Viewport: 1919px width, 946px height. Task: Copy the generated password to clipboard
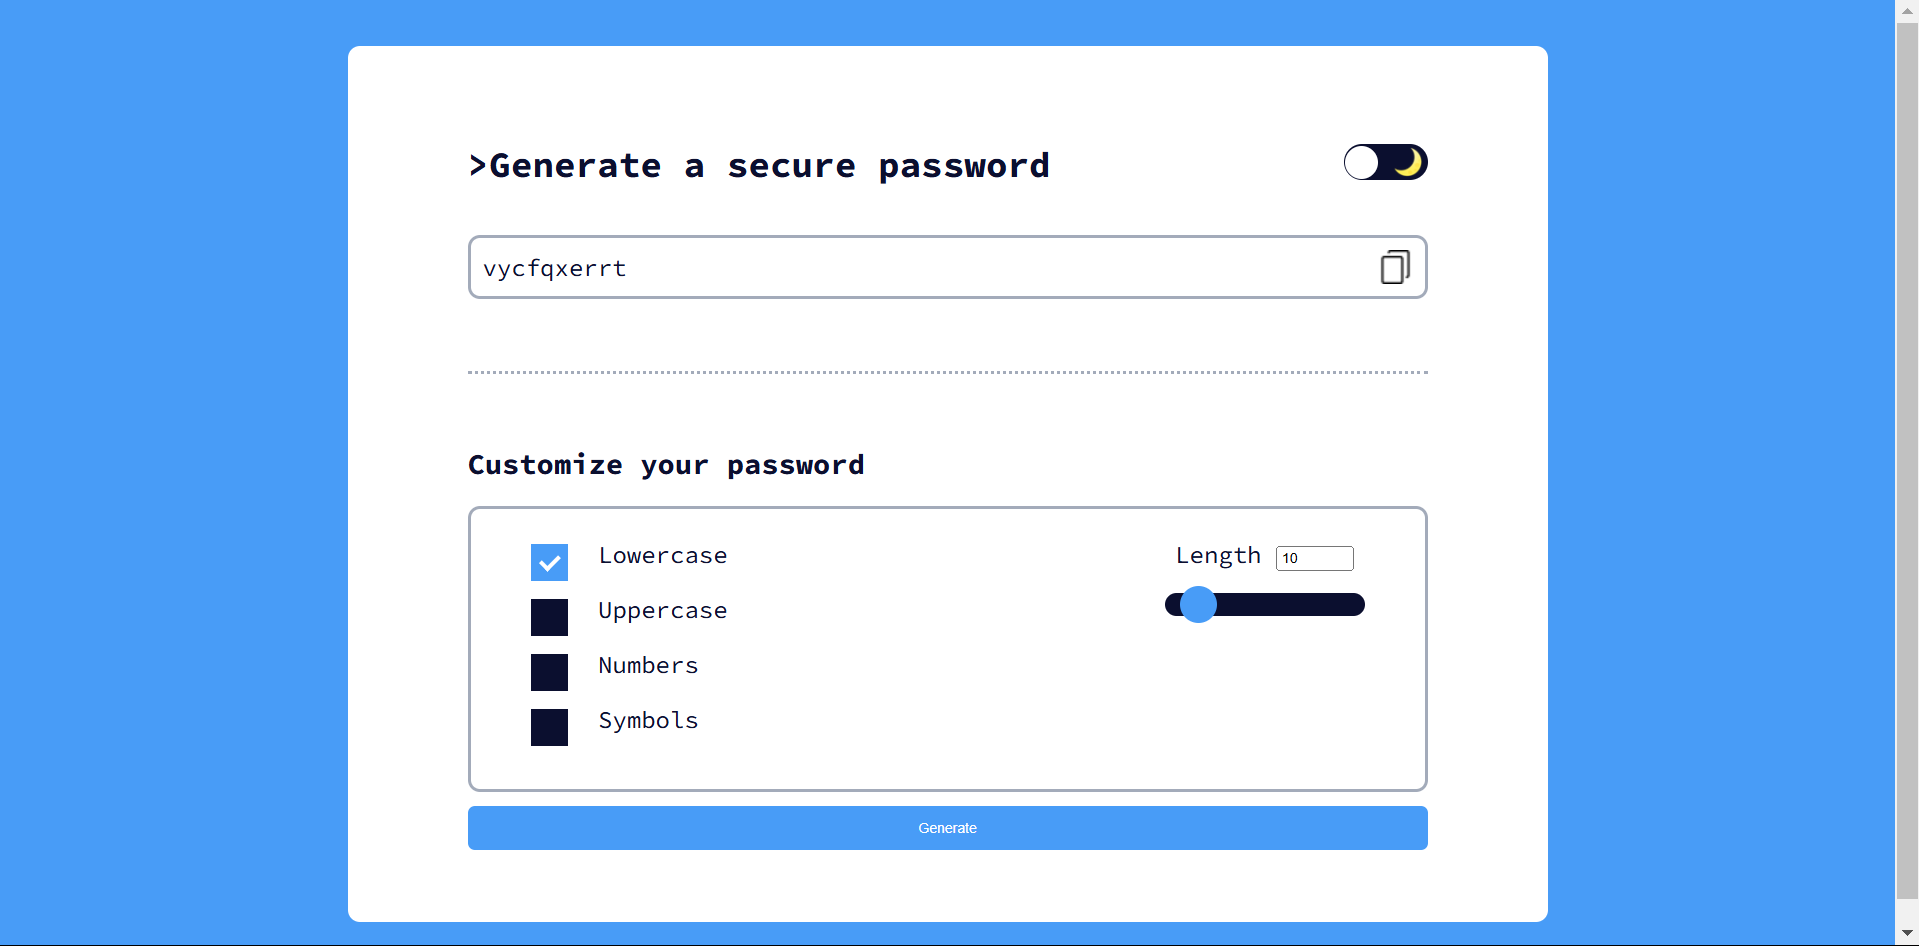[x=1394, y=267]
